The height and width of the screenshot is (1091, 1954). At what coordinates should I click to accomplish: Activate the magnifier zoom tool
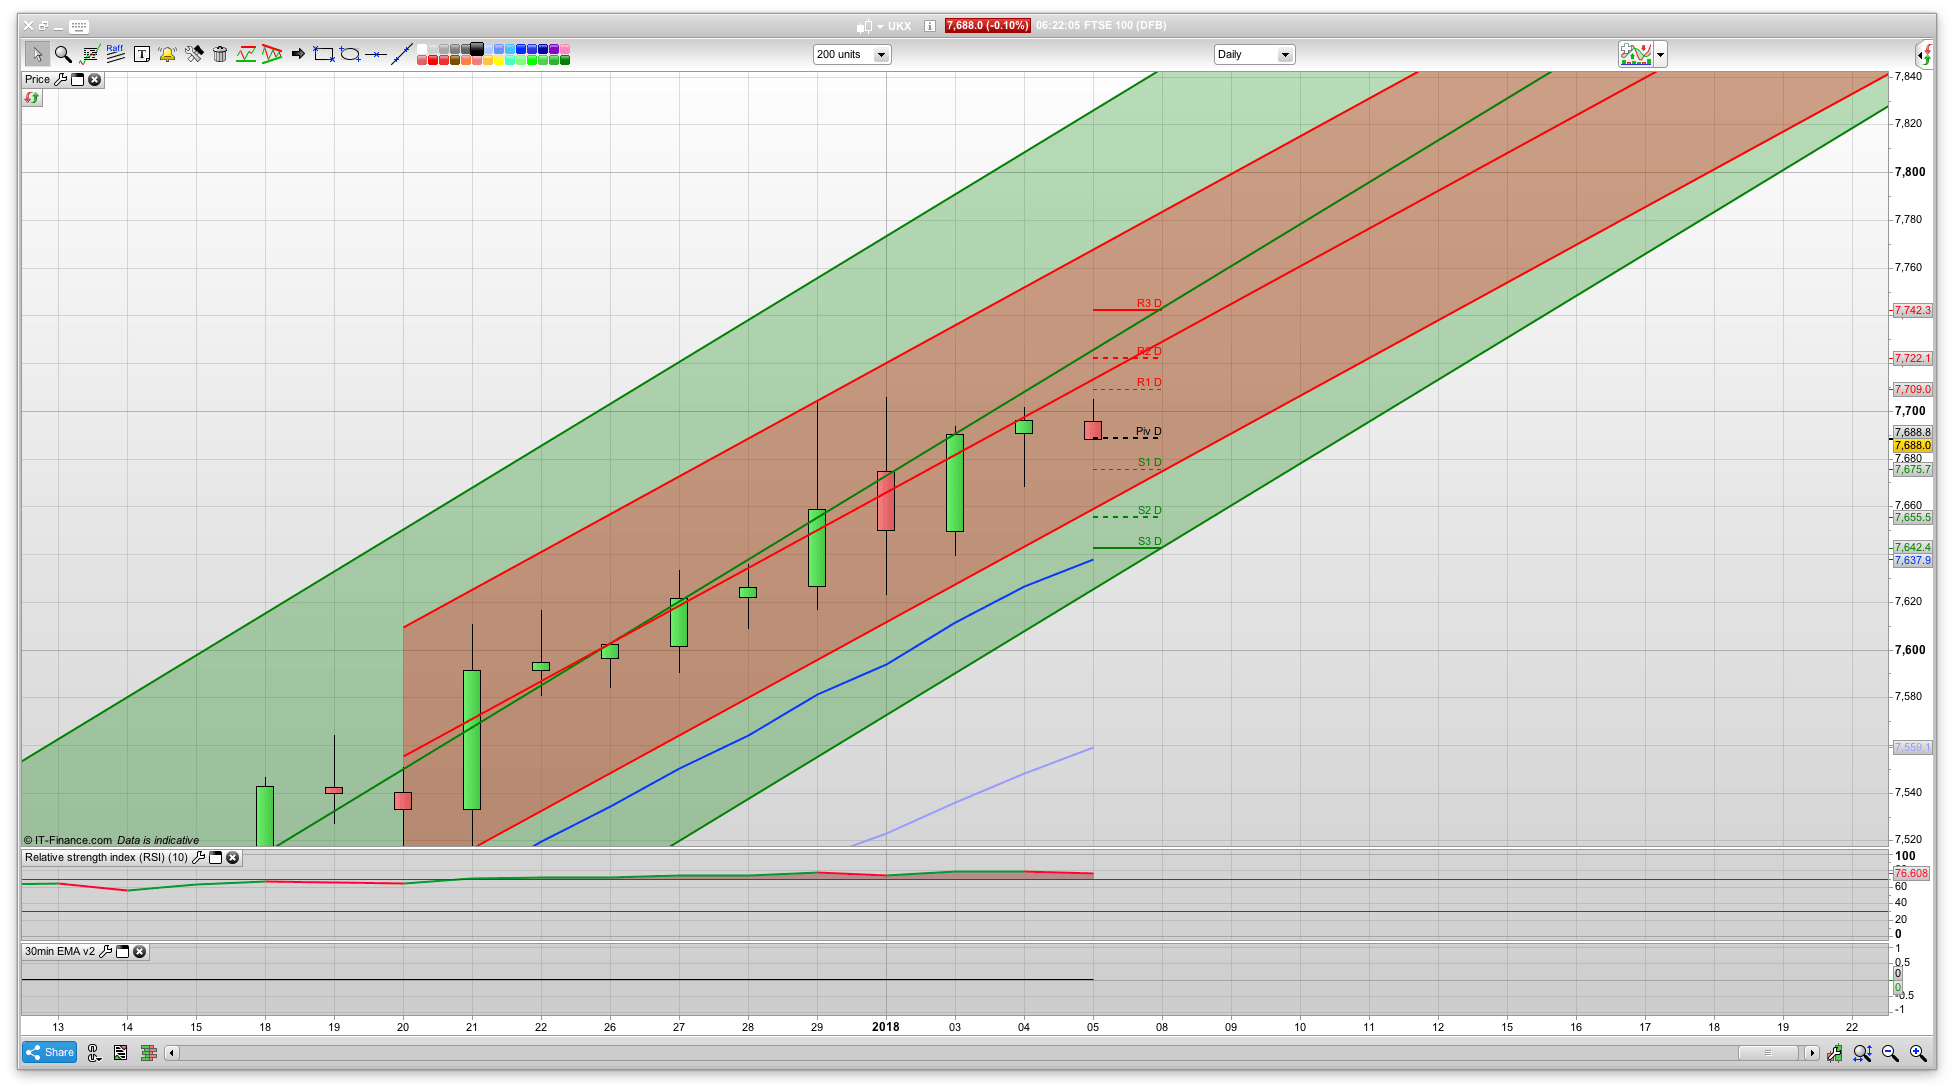tap(63, 54)
